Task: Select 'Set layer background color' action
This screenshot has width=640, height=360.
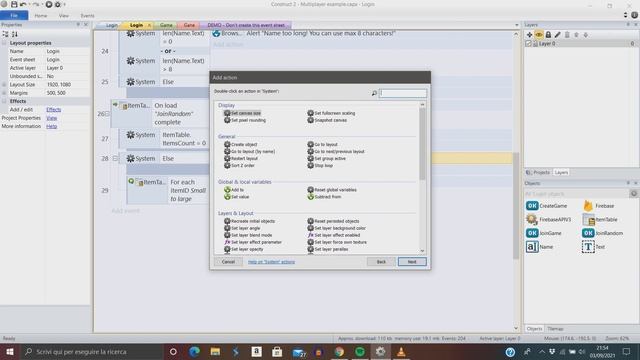Action: (x=336, y=228)
